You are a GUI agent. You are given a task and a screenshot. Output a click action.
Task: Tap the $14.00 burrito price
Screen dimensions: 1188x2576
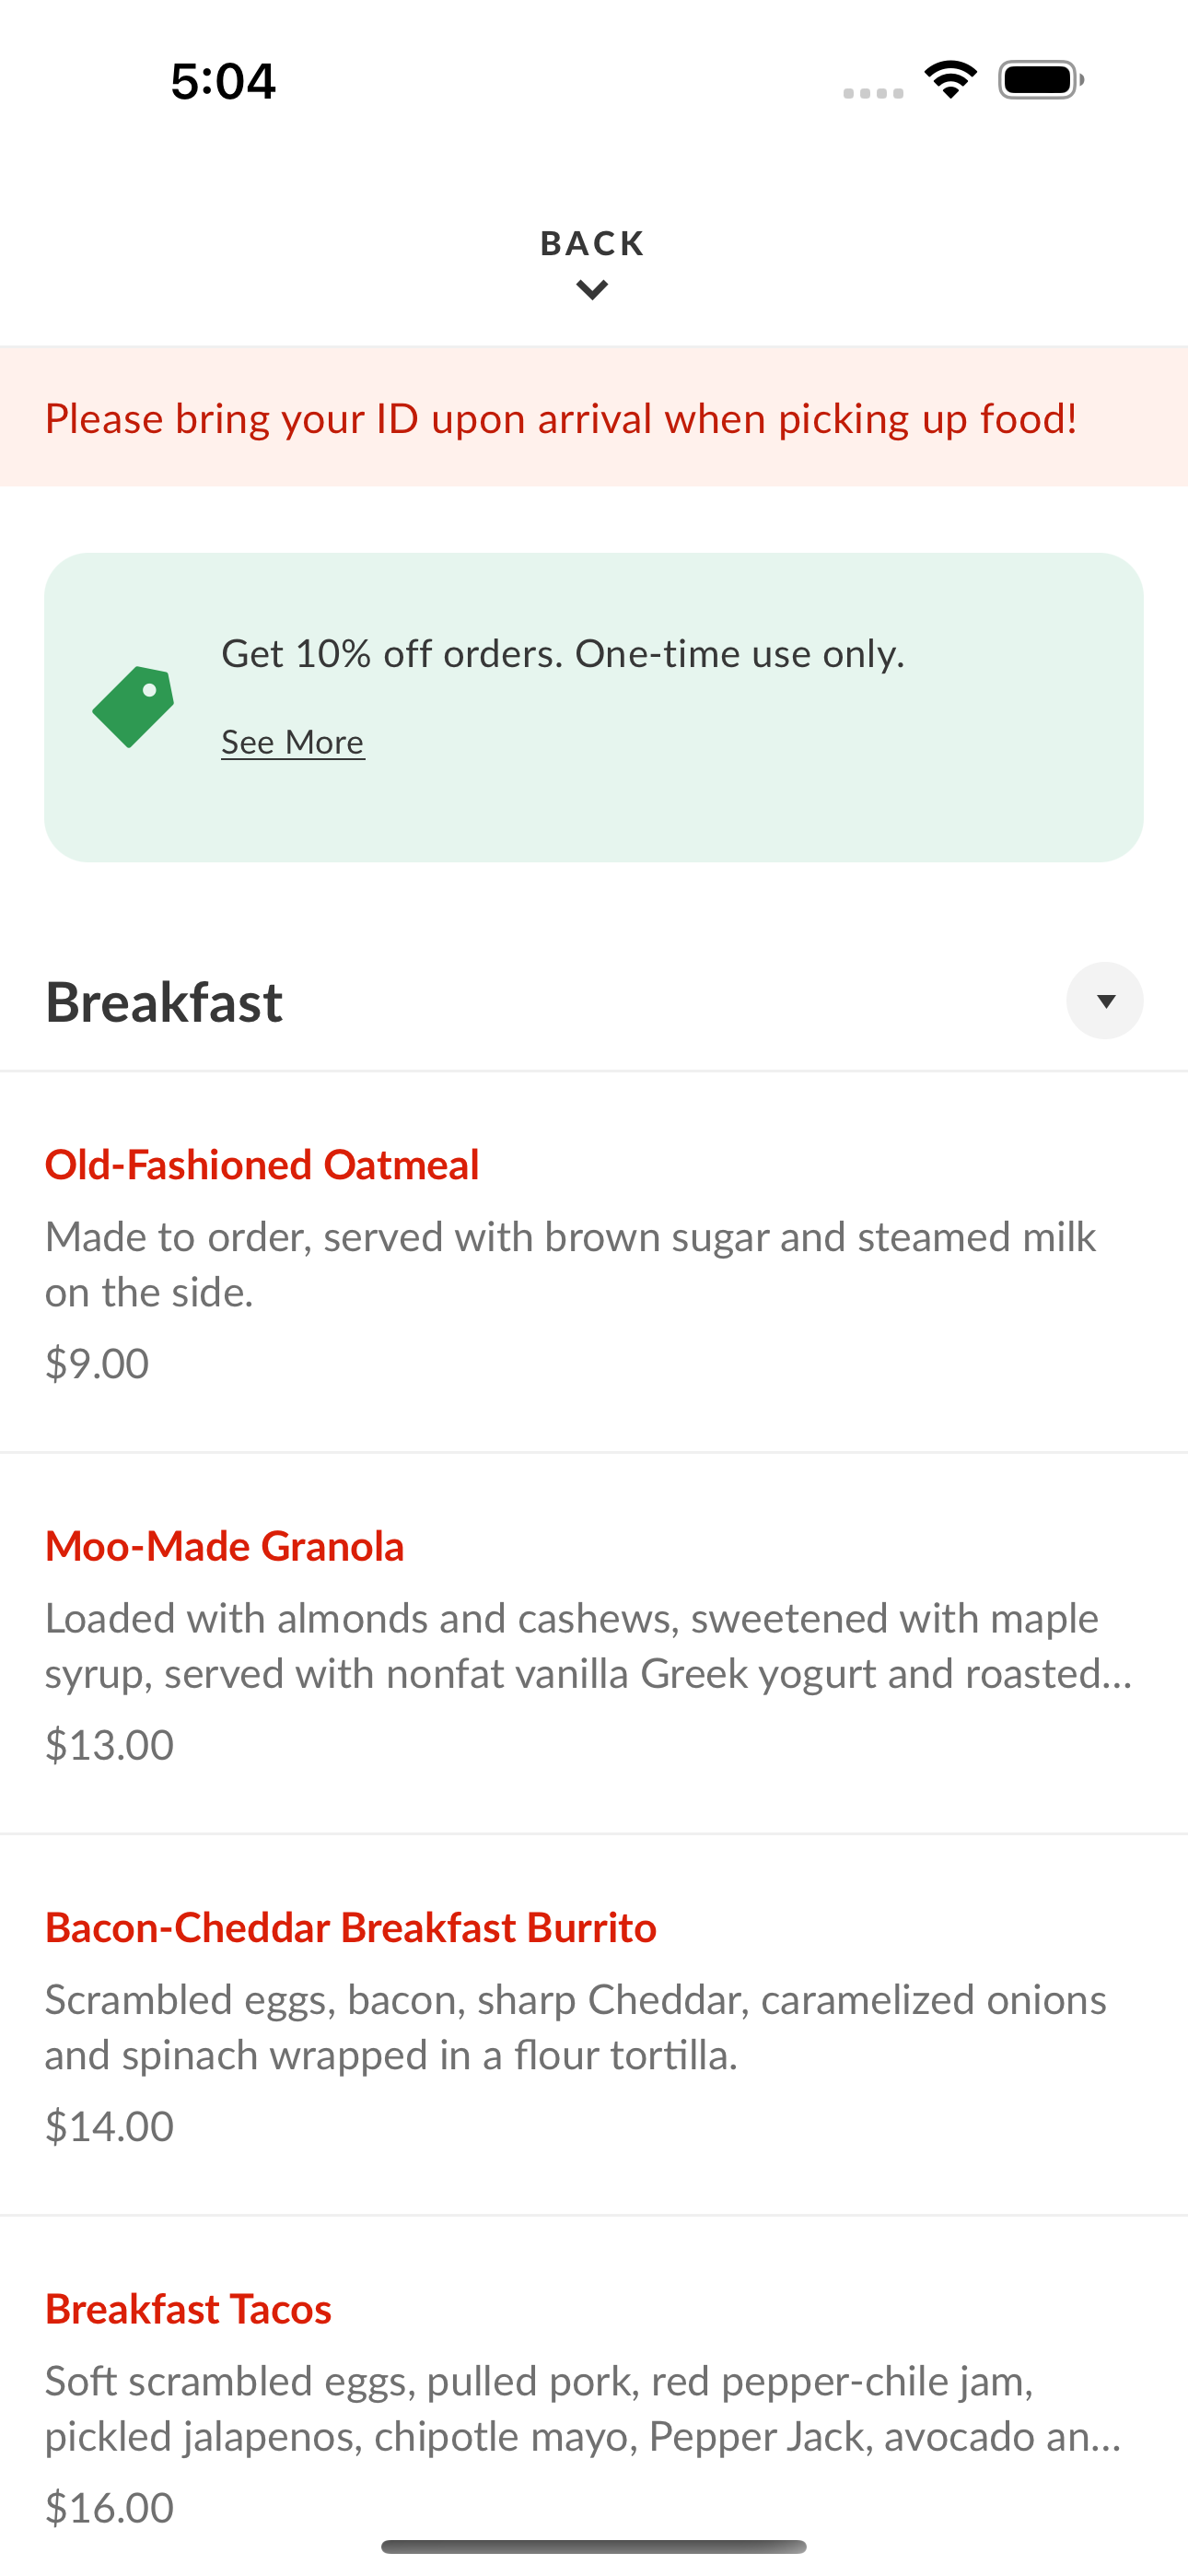coord(110,2126)
